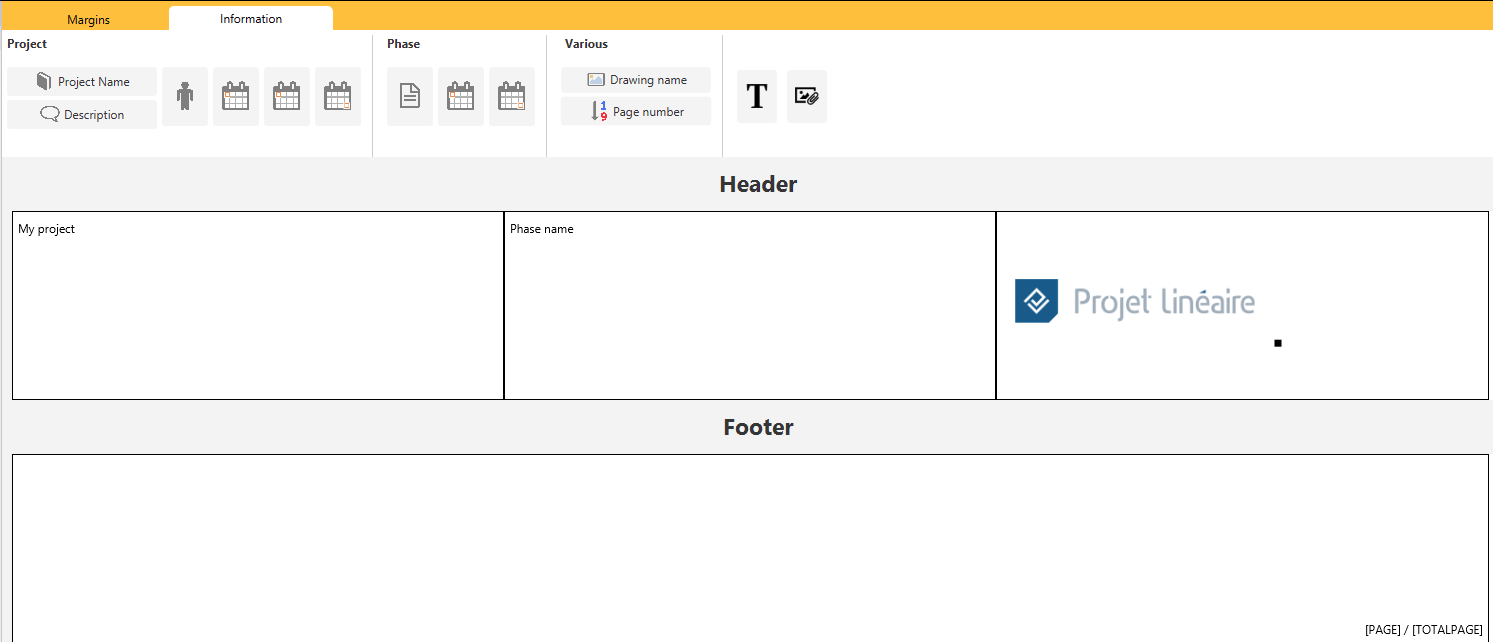
Task: Select the bold T text tool
Action: click(x=757, y=97)
